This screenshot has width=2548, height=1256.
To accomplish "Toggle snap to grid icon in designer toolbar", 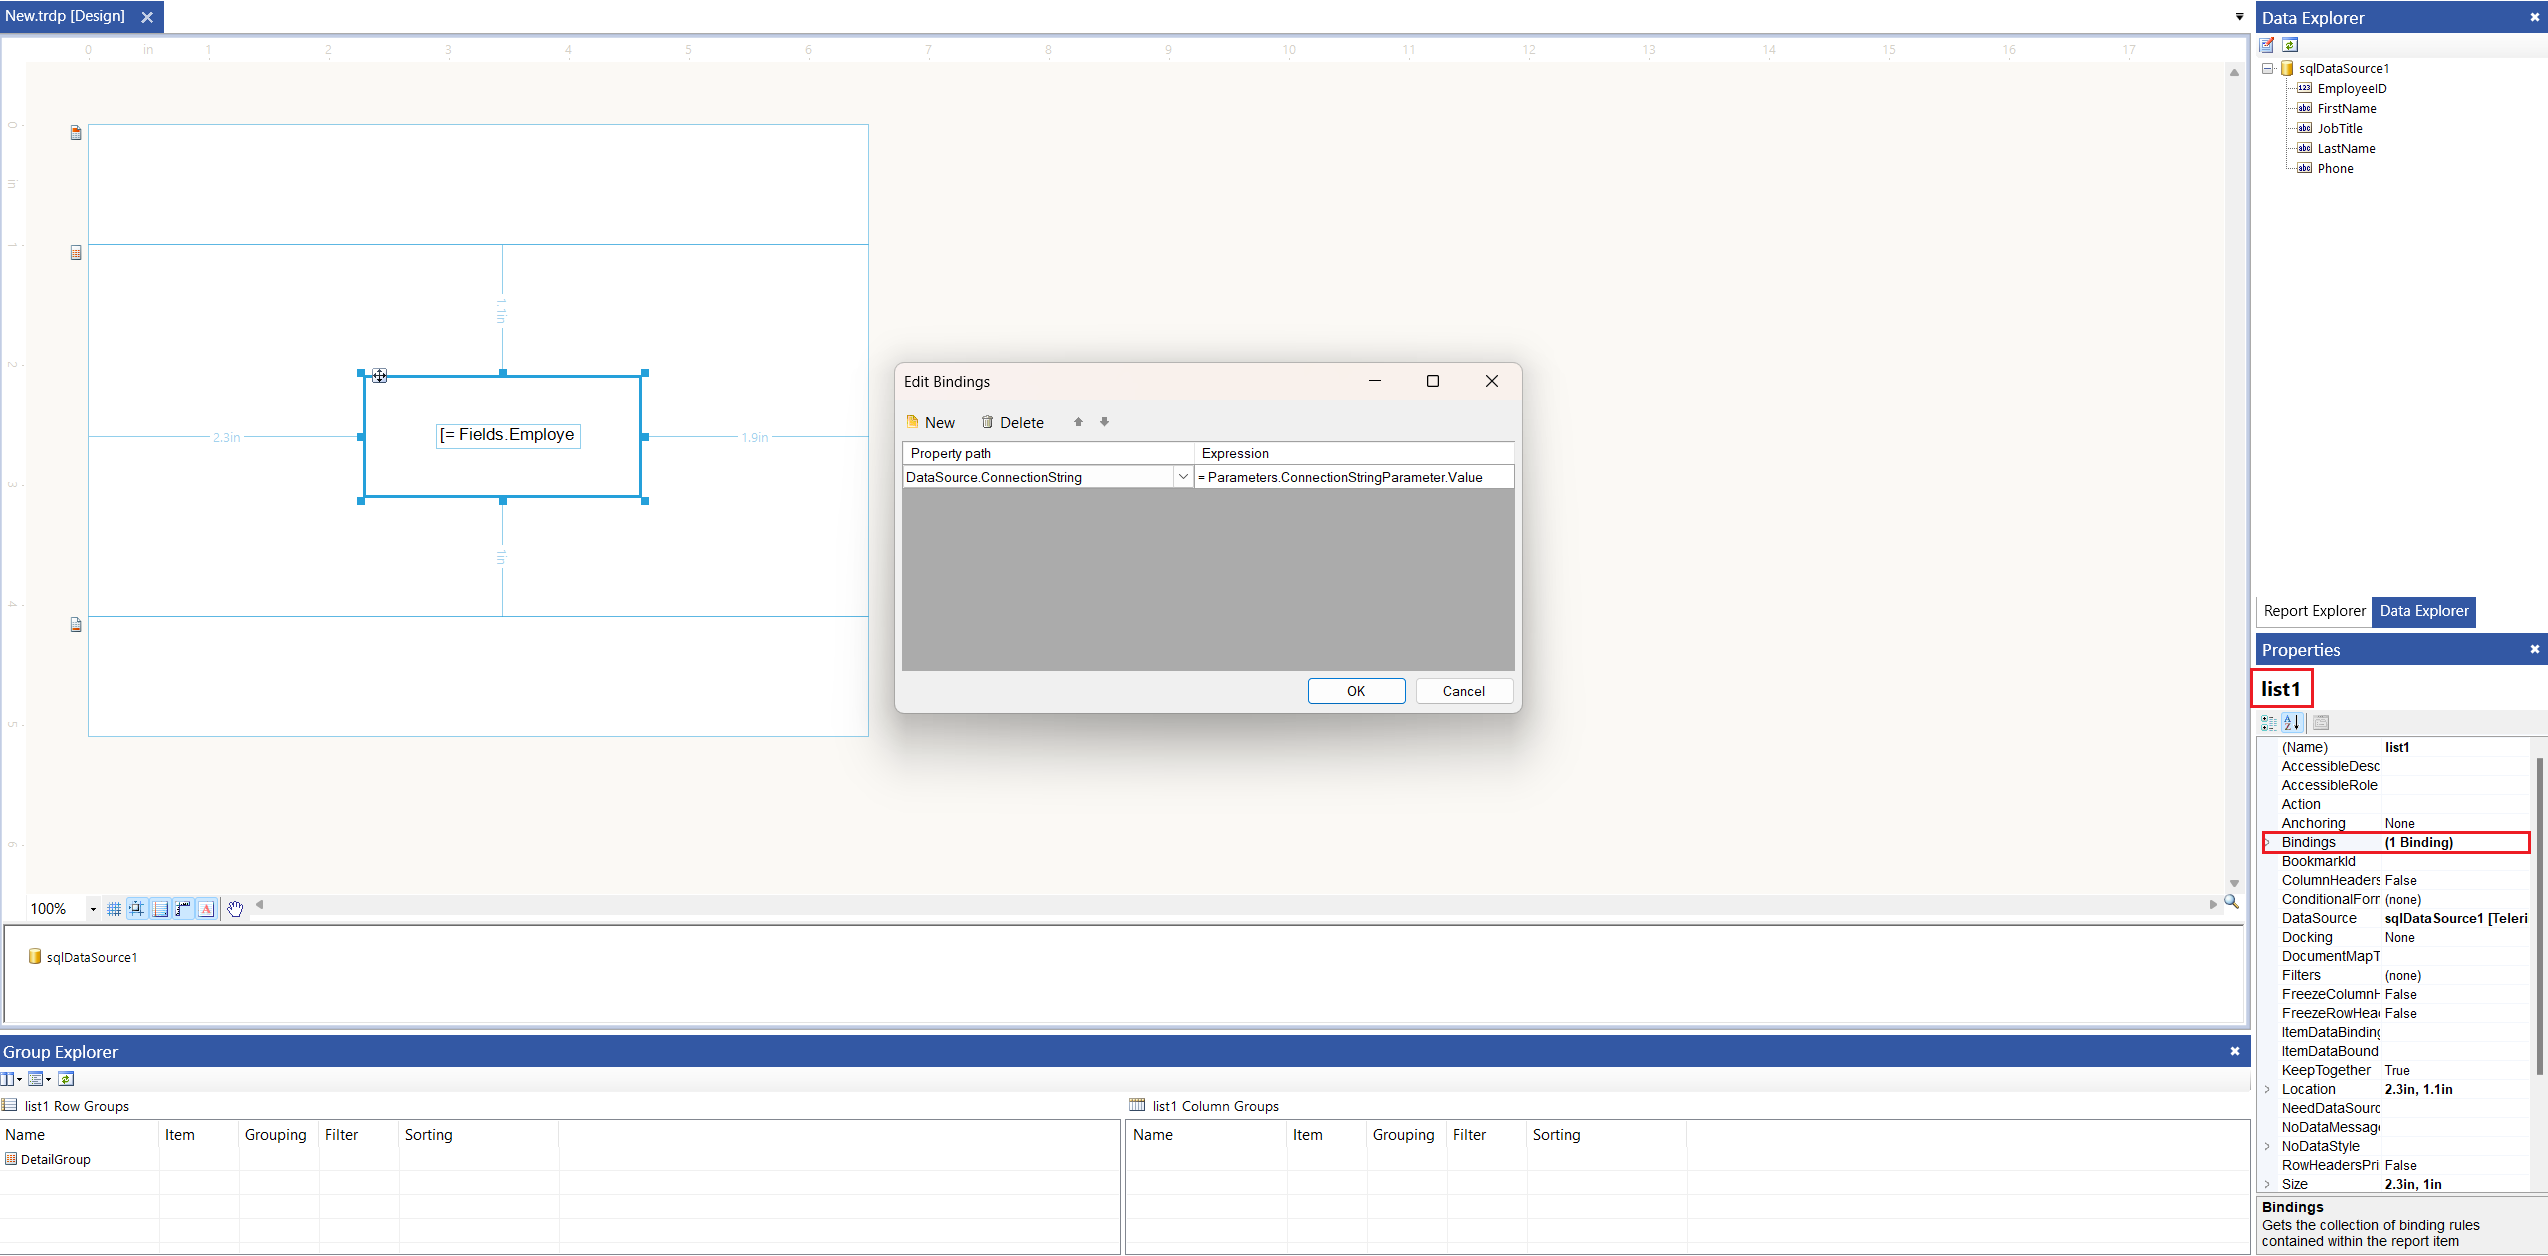I will point(136,909).
